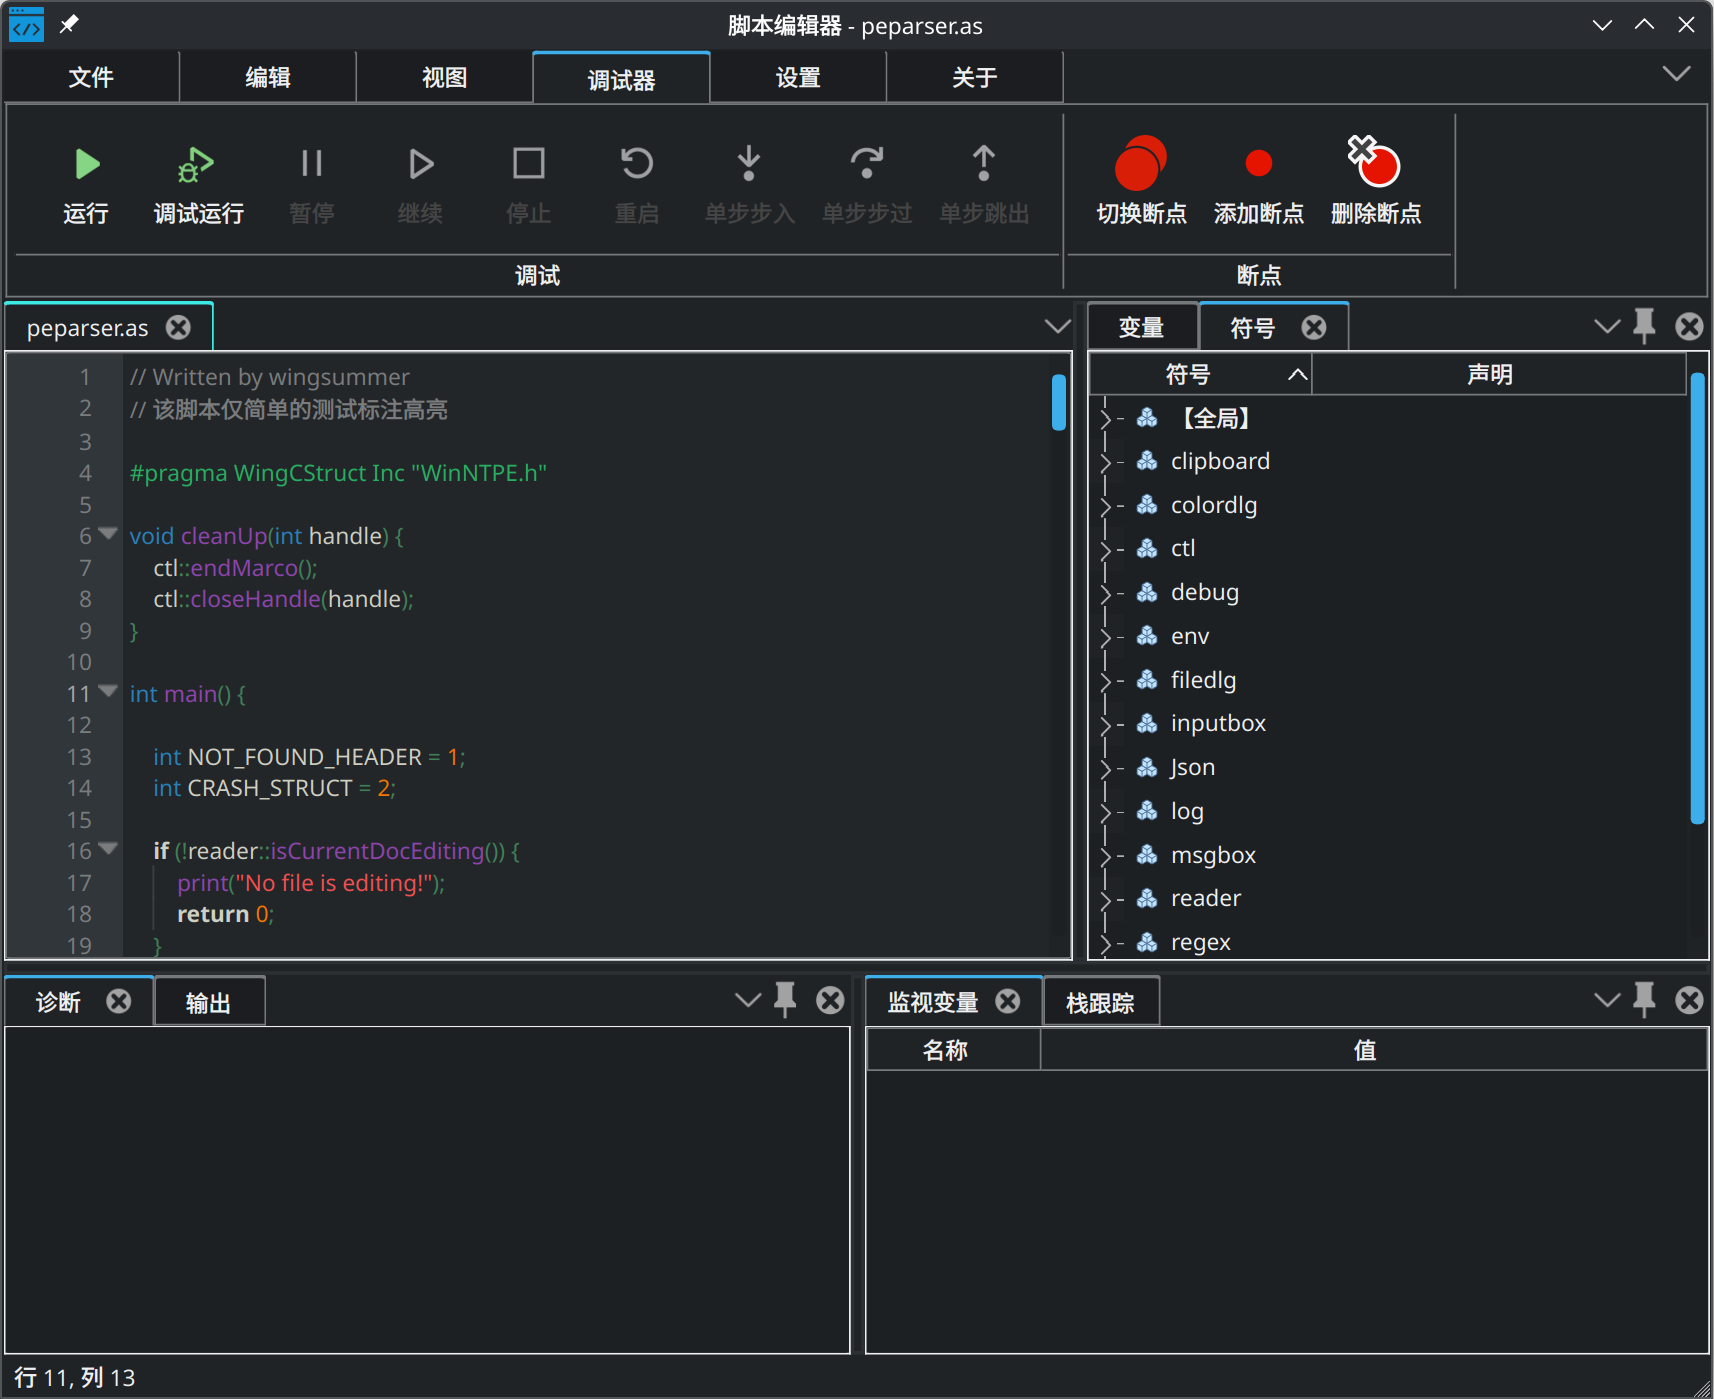Close the peparser.as editor tab
1714x1399 pixels.
179,328
